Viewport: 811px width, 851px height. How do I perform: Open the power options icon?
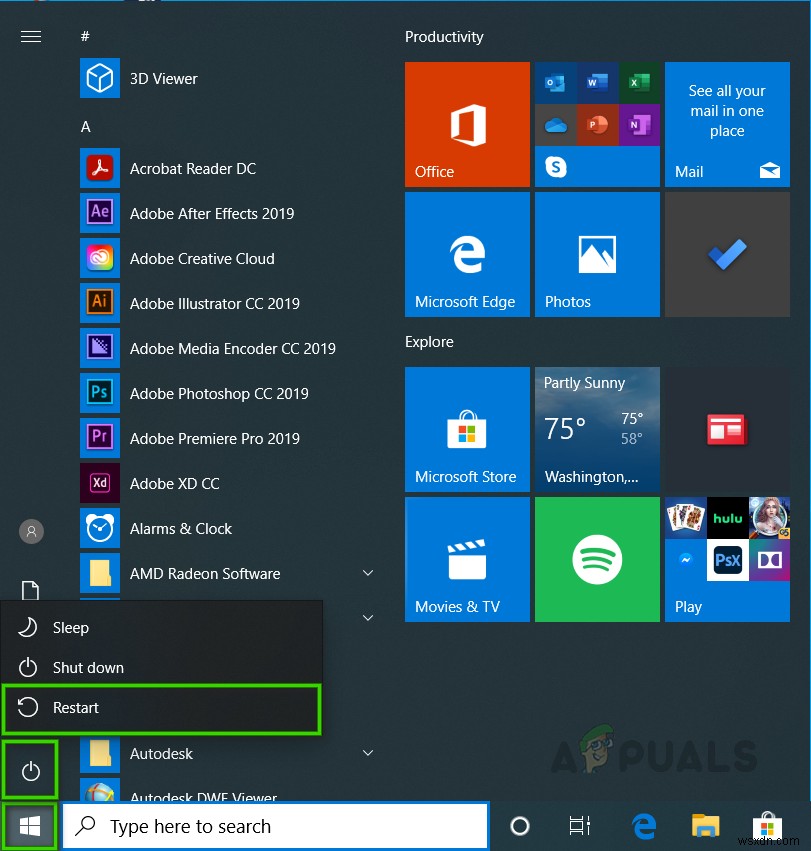pyautogui.click(x=30, y=769)
